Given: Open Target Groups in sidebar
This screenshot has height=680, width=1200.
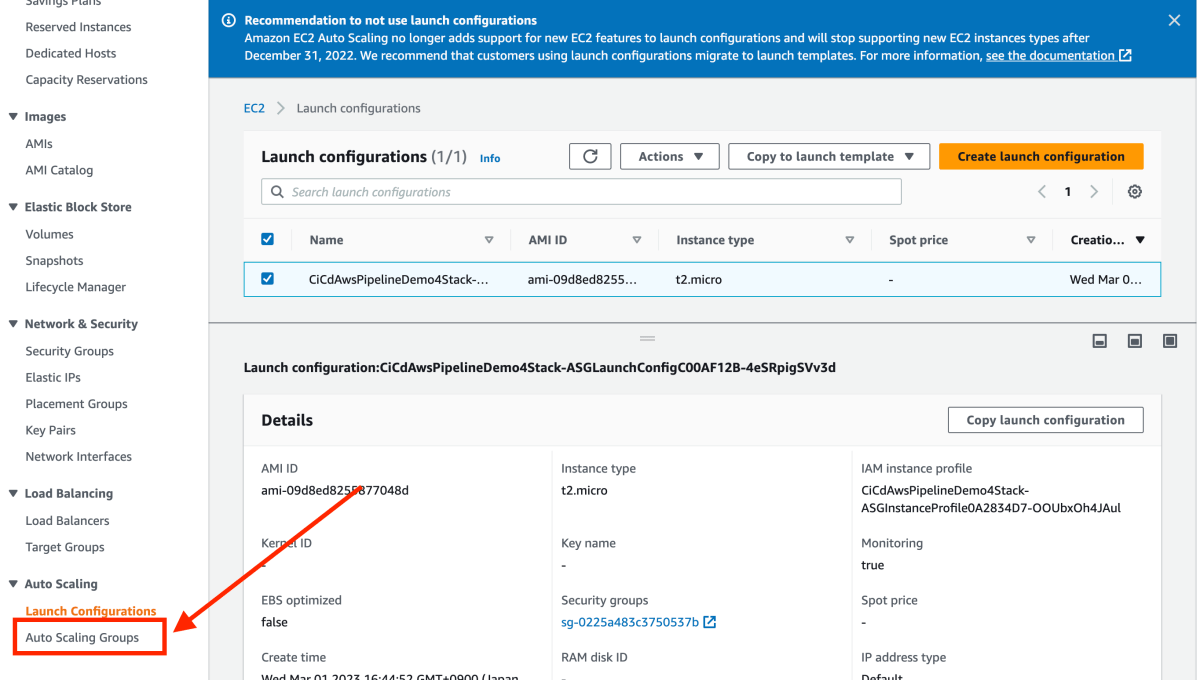Looking at the screenshot, I should click(x=65, y=547).
